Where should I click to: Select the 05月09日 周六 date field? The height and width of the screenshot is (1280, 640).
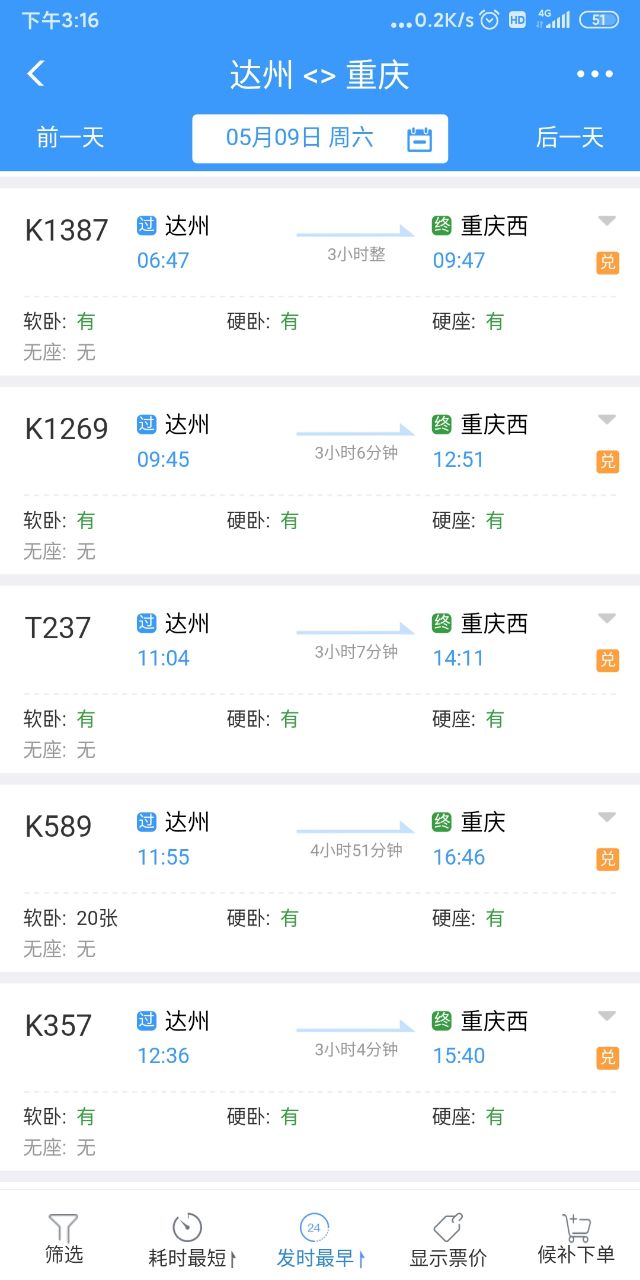(x=320, y=139)
